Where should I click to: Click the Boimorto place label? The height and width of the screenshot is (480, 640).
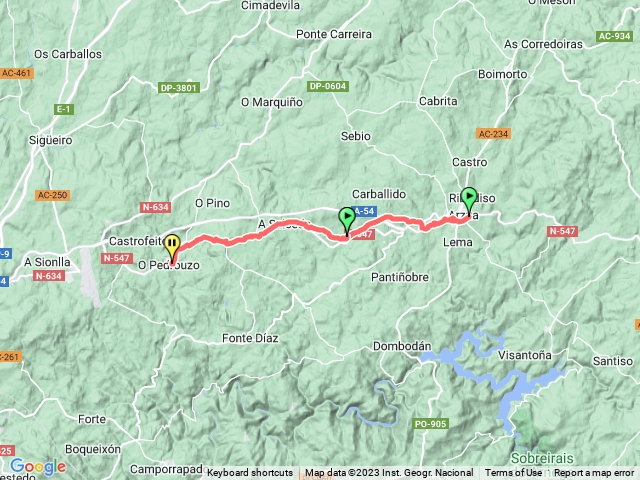(502, 74)
